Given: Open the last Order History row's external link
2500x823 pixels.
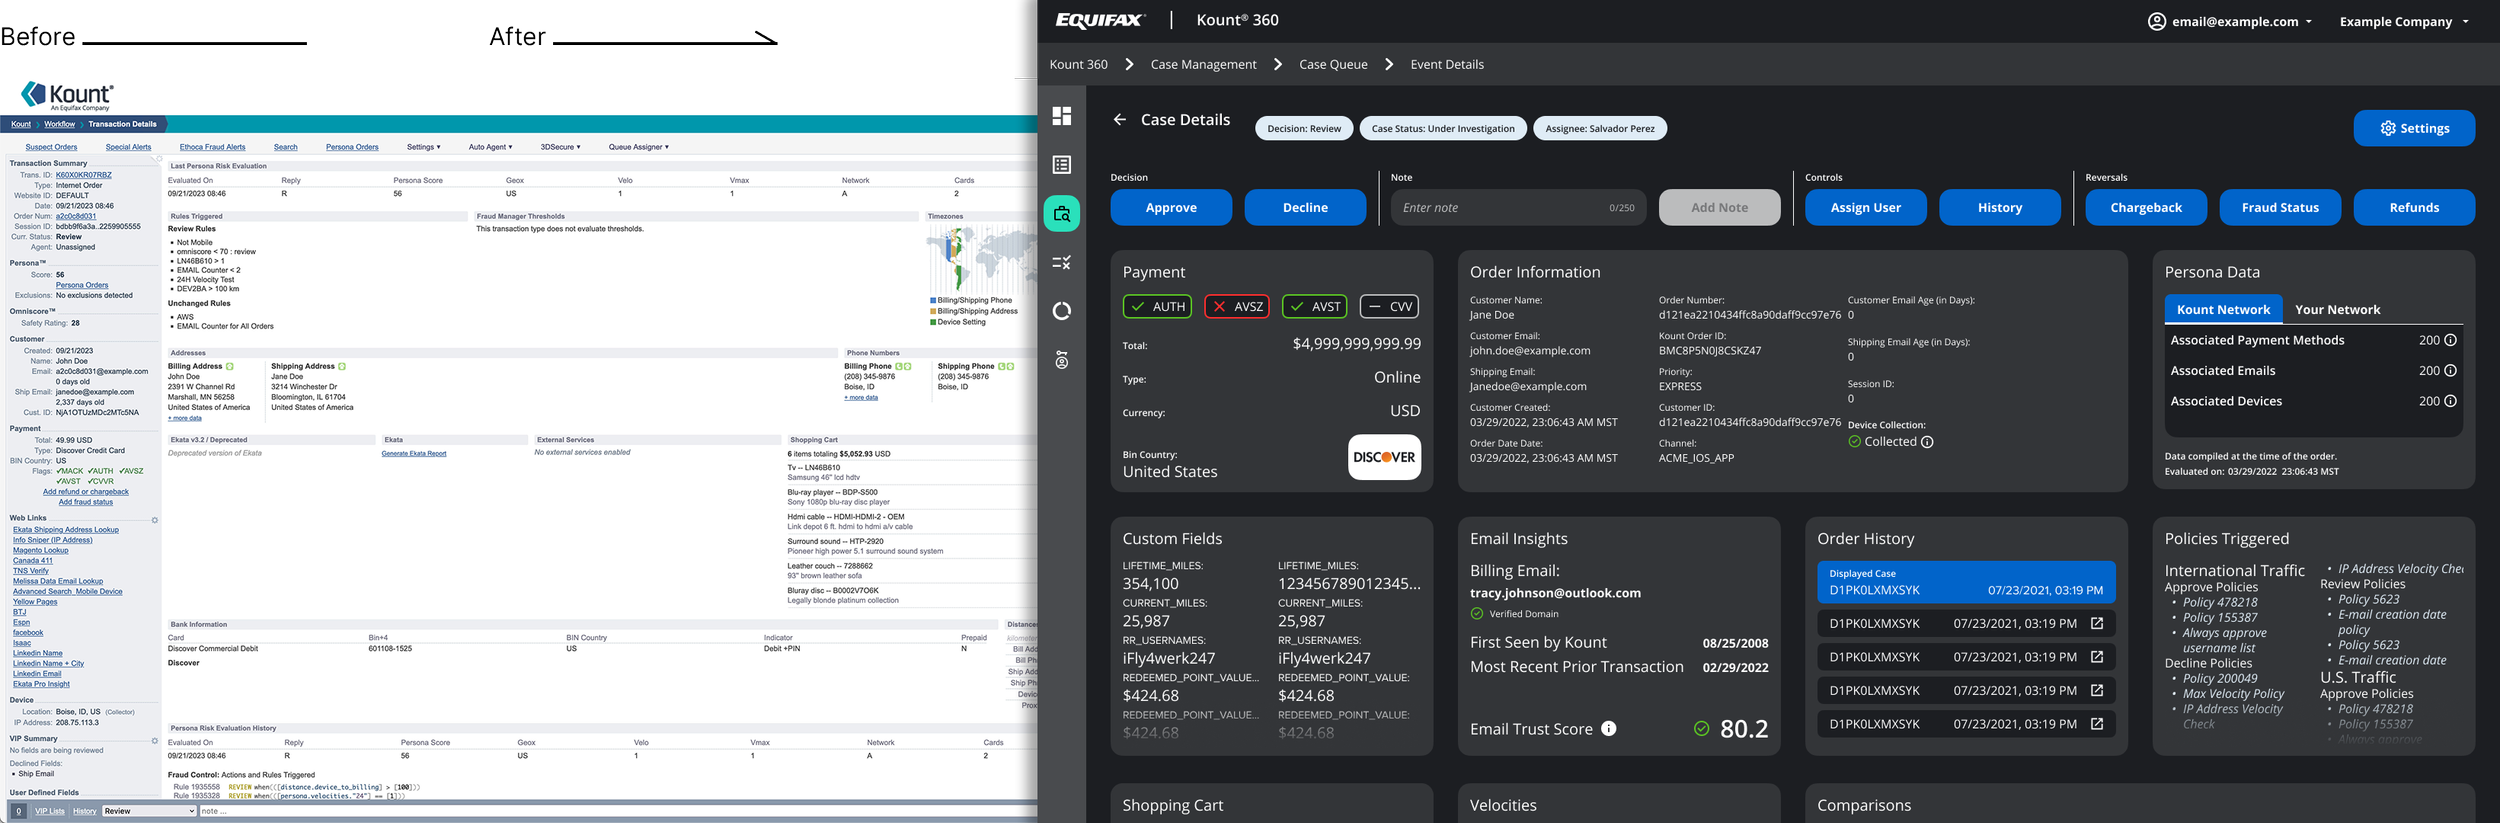Looking at the screenshot, I should [2097, 723].
